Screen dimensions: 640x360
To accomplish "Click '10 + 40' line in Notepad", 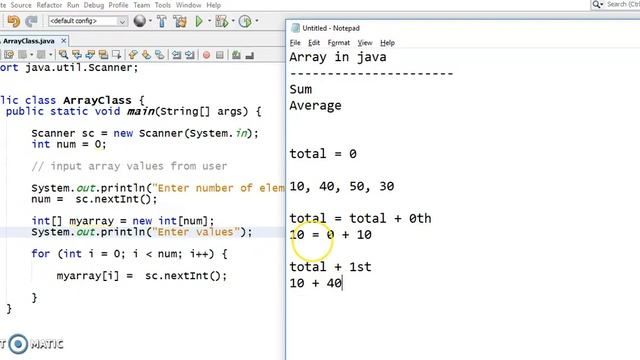I will 316,283.
